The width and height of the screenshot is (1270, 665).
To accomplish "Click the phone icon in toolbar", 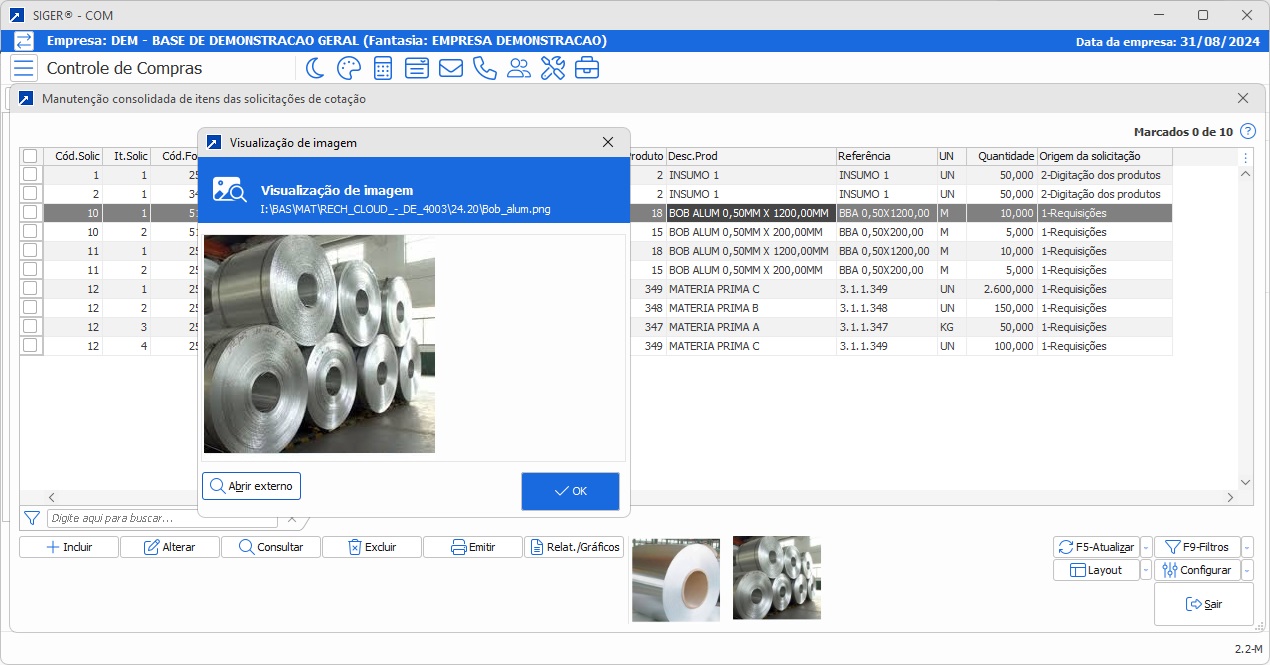I will [x=485, y=68].
